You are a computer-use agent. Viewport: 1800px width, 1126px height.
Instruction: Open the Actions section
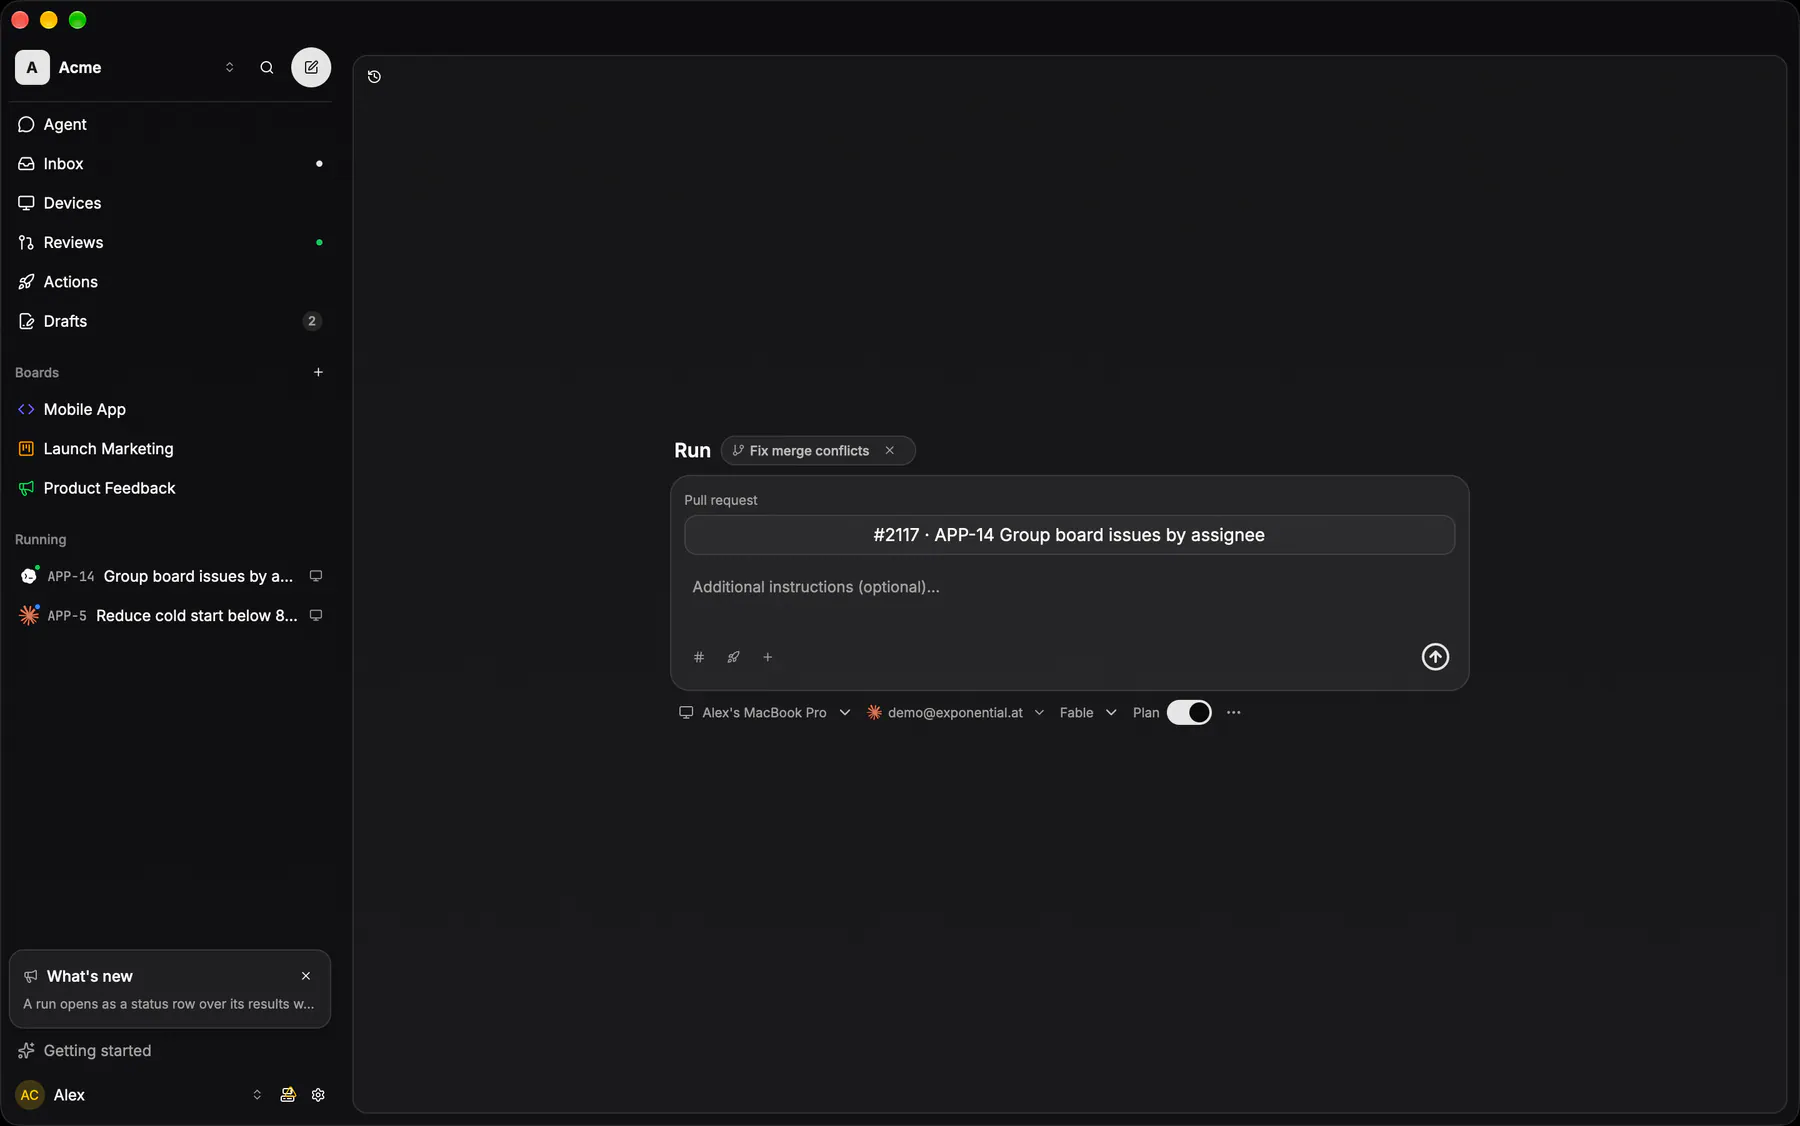[170, 282]
